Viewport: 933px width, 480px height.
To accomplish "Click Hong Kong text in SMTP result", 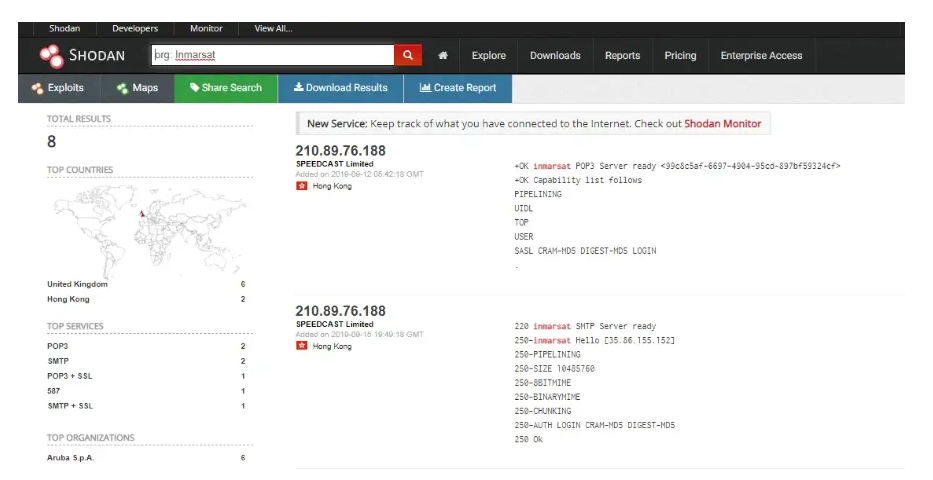I will (x=332, y=346).
